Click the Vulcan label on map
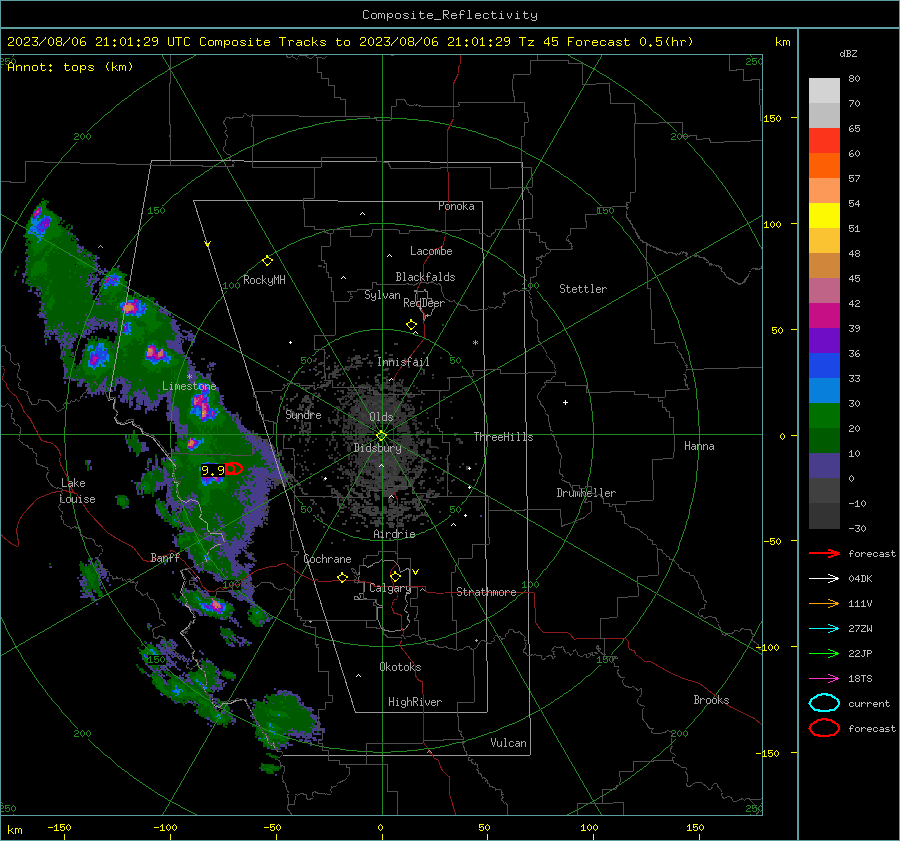This screenshot has width=900, height=841. (x=508, y=743)
